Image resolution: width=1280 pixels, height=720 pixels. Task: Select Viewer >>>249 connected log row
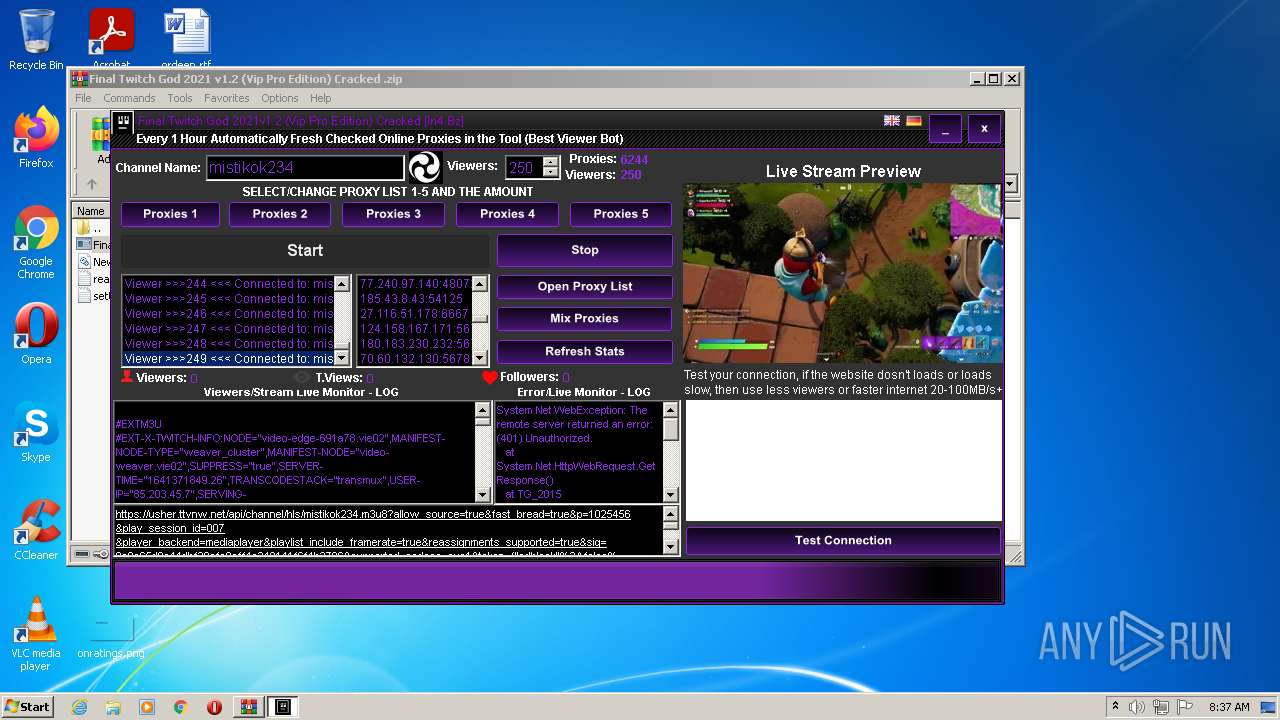(x=228, y=358)
